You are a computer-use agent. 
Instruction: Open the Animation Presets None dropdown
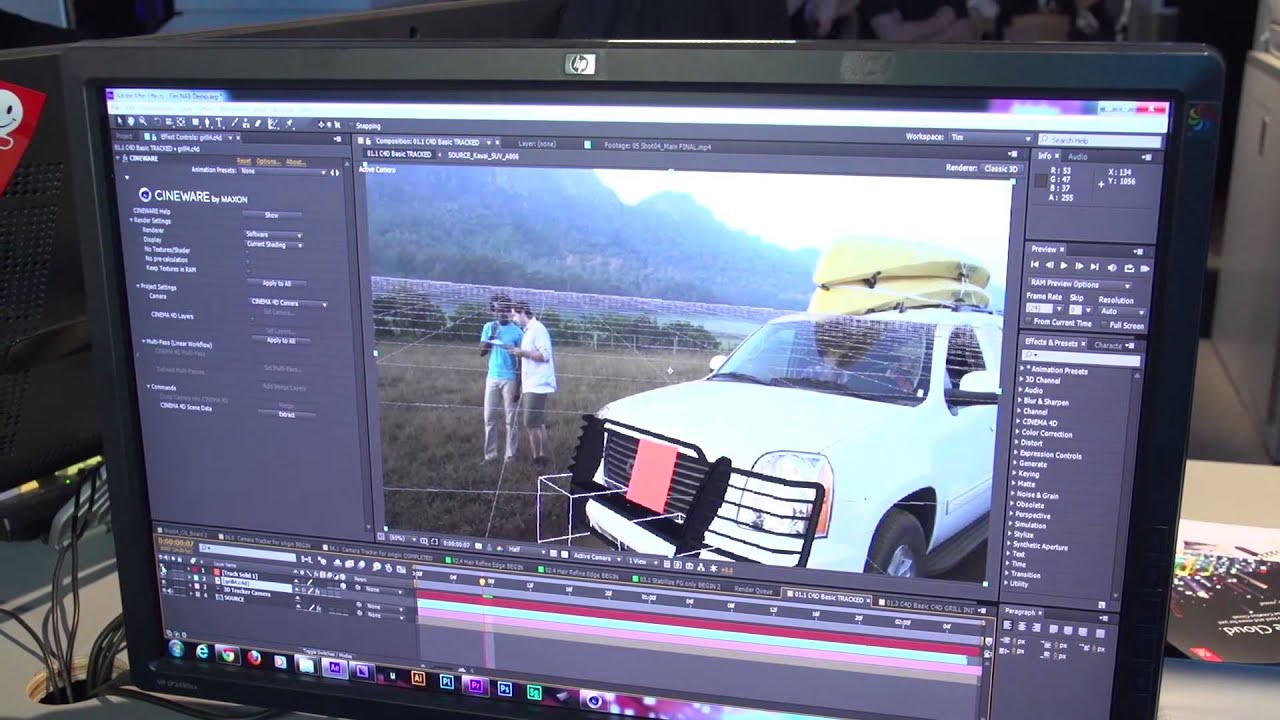pyautogui.click(x=283, y=171)
